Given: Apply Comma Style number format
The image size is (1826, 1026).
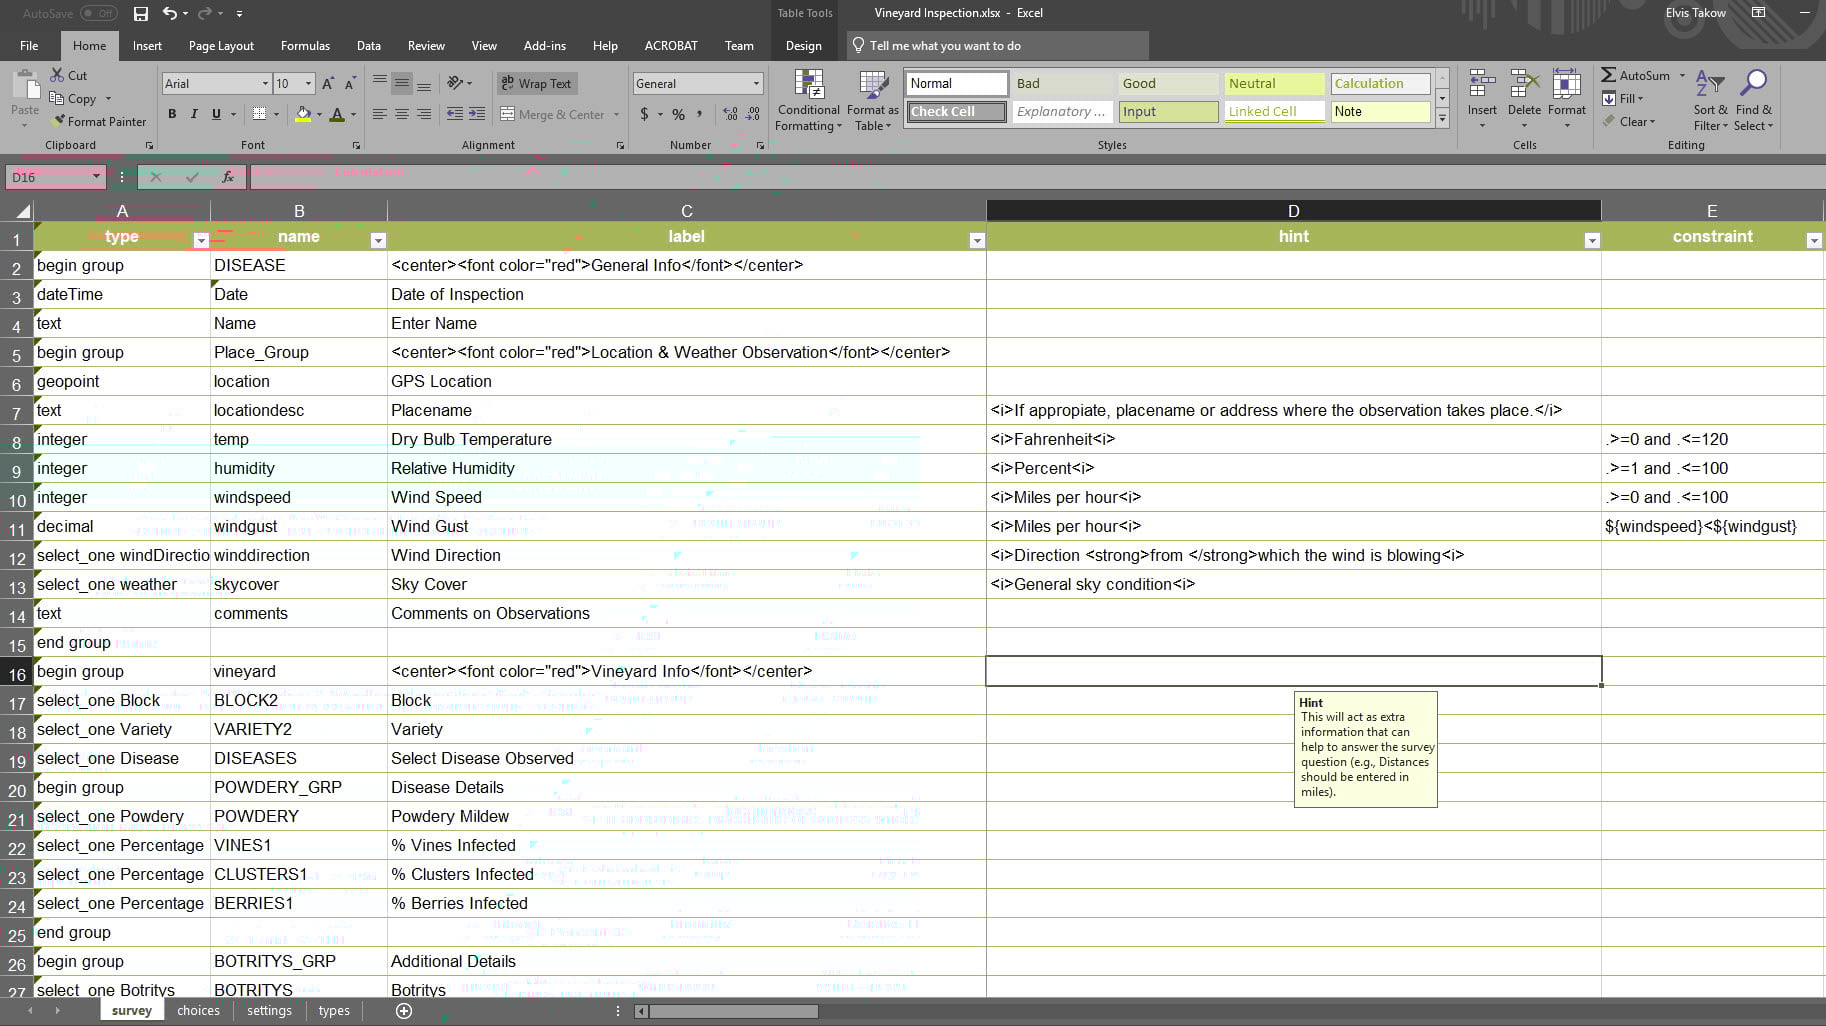Looking at the screenshot, I should pos(700,114).
